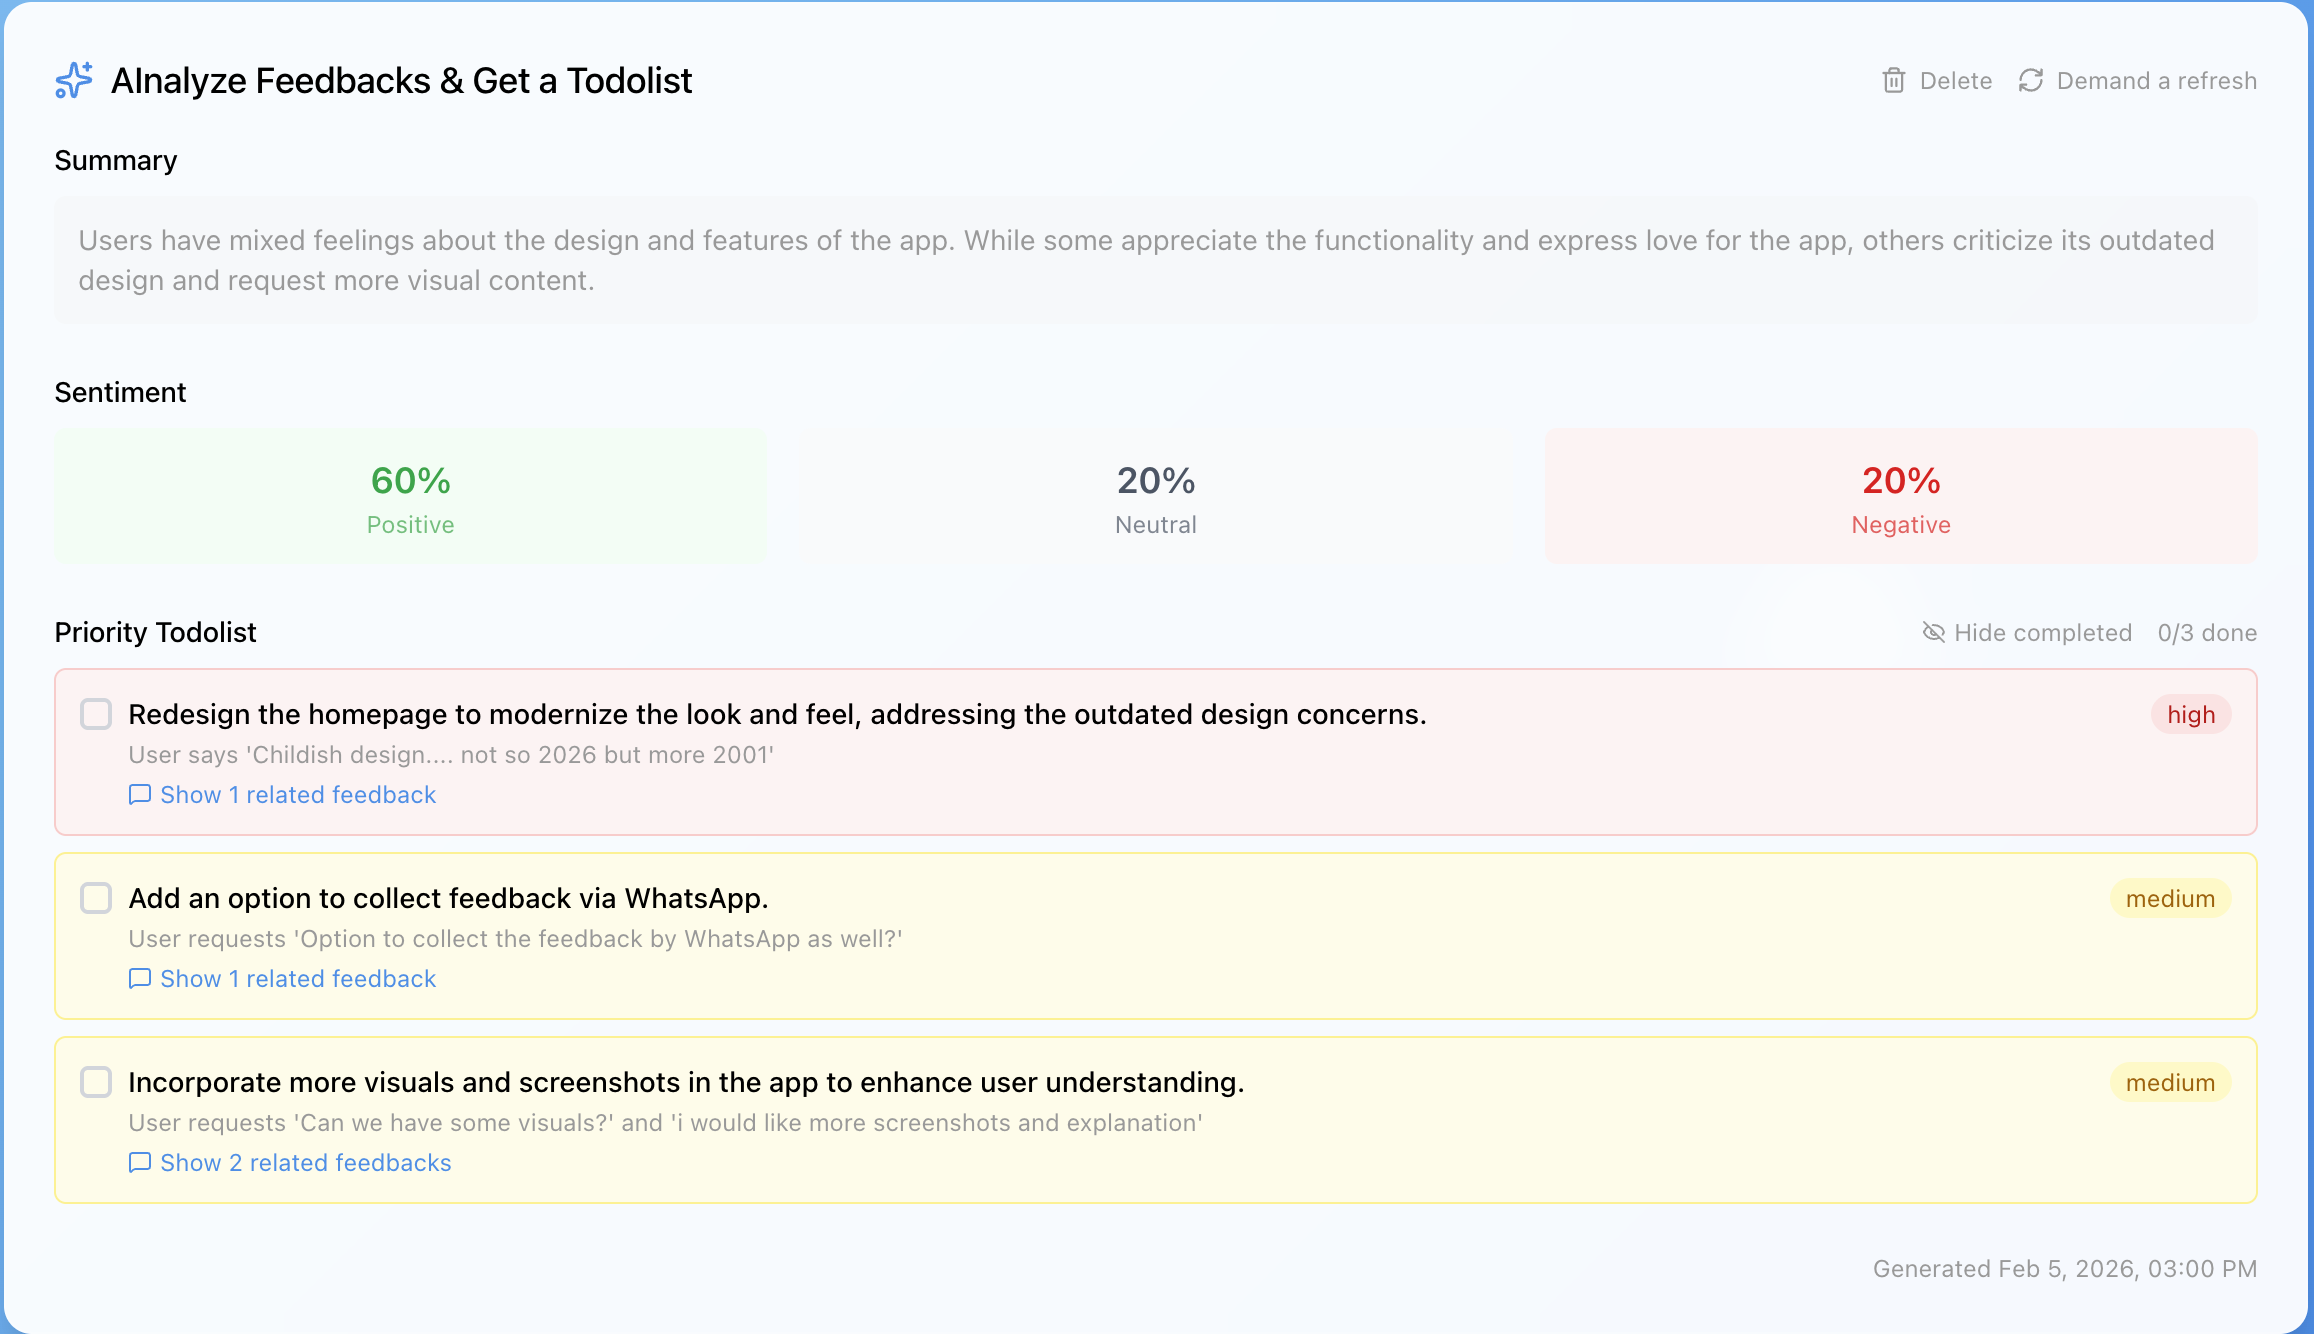This screenshot has height=1334, width=2314.
Task: Toggle 'Hide completed' tasks
Action: point(2042,632)
